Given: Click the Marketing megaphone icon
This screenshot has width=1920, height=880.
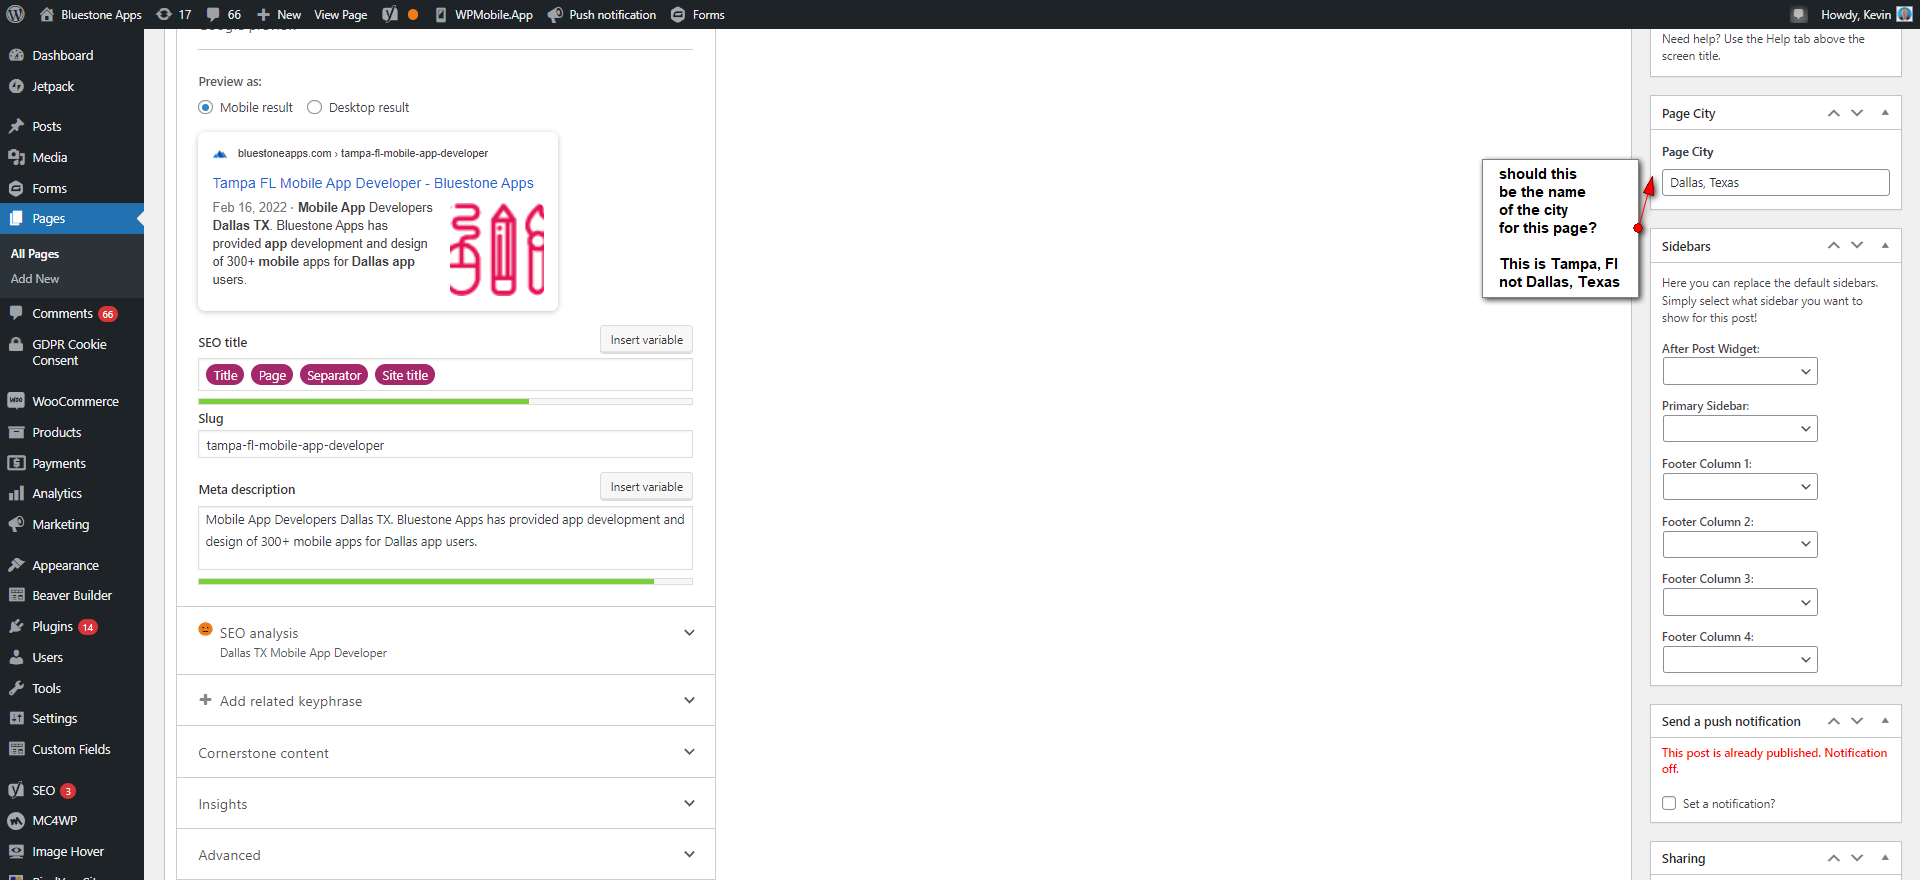Looking at the screenshot, I should point(16,524).
